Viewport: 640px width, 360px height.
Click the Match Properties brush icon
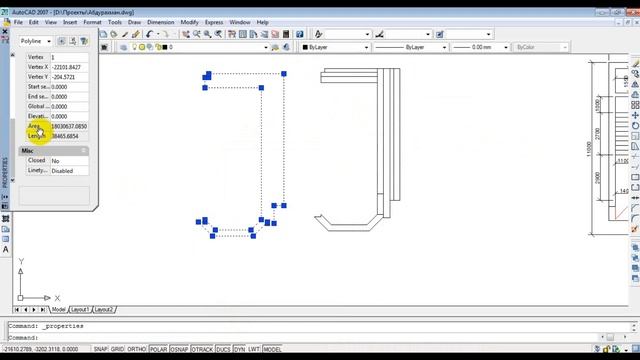(136, 35)
